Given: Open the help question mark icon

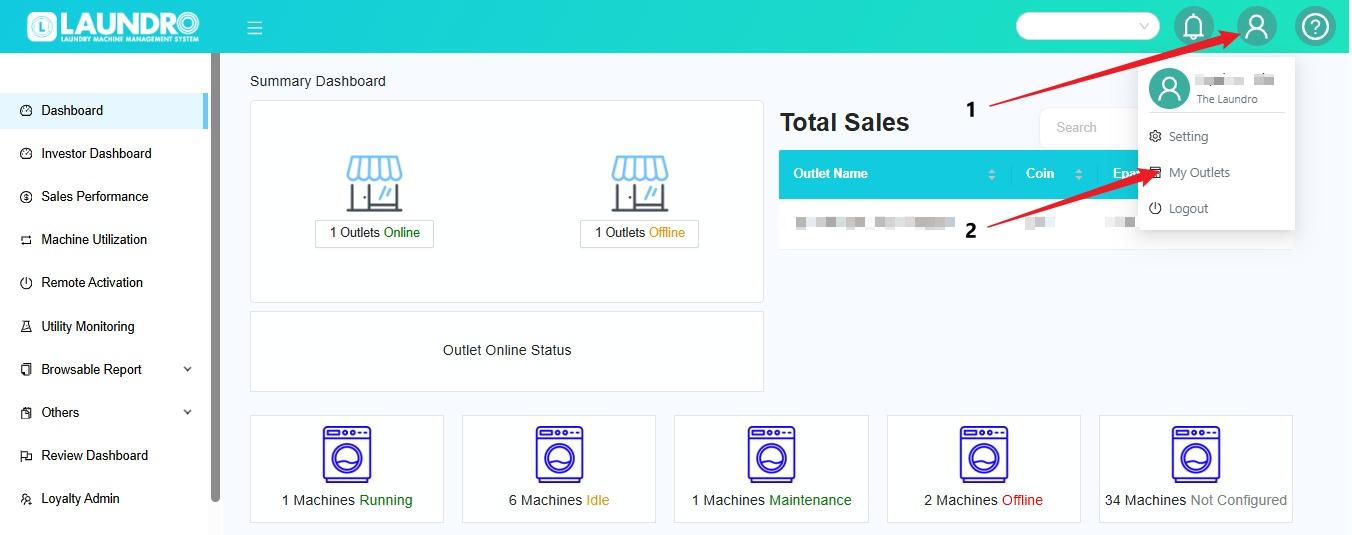Looking at the screenshot, I should 1316,26.
